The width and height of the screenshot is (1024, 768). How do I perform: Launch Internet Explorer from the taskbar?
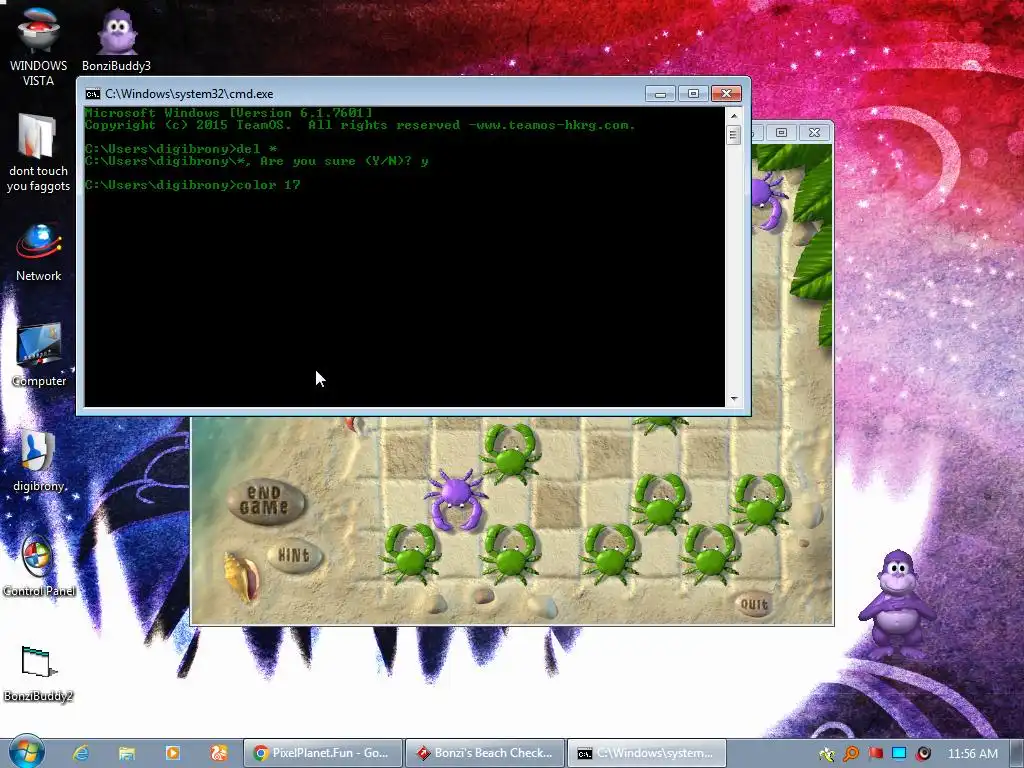[x=81, y=753]
